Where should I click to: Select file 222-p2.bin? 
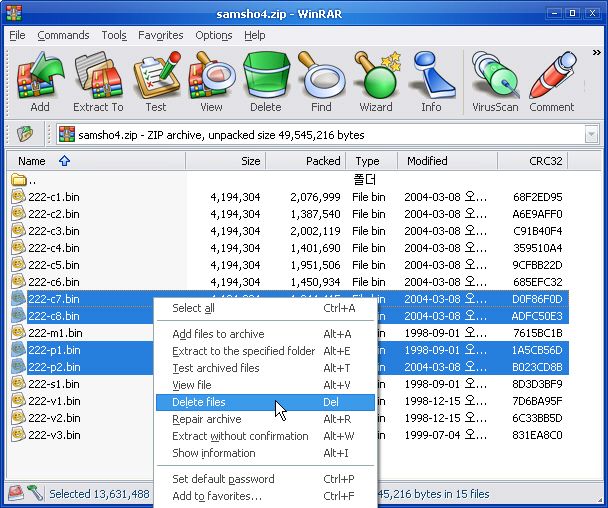click(x=54, y=367)
